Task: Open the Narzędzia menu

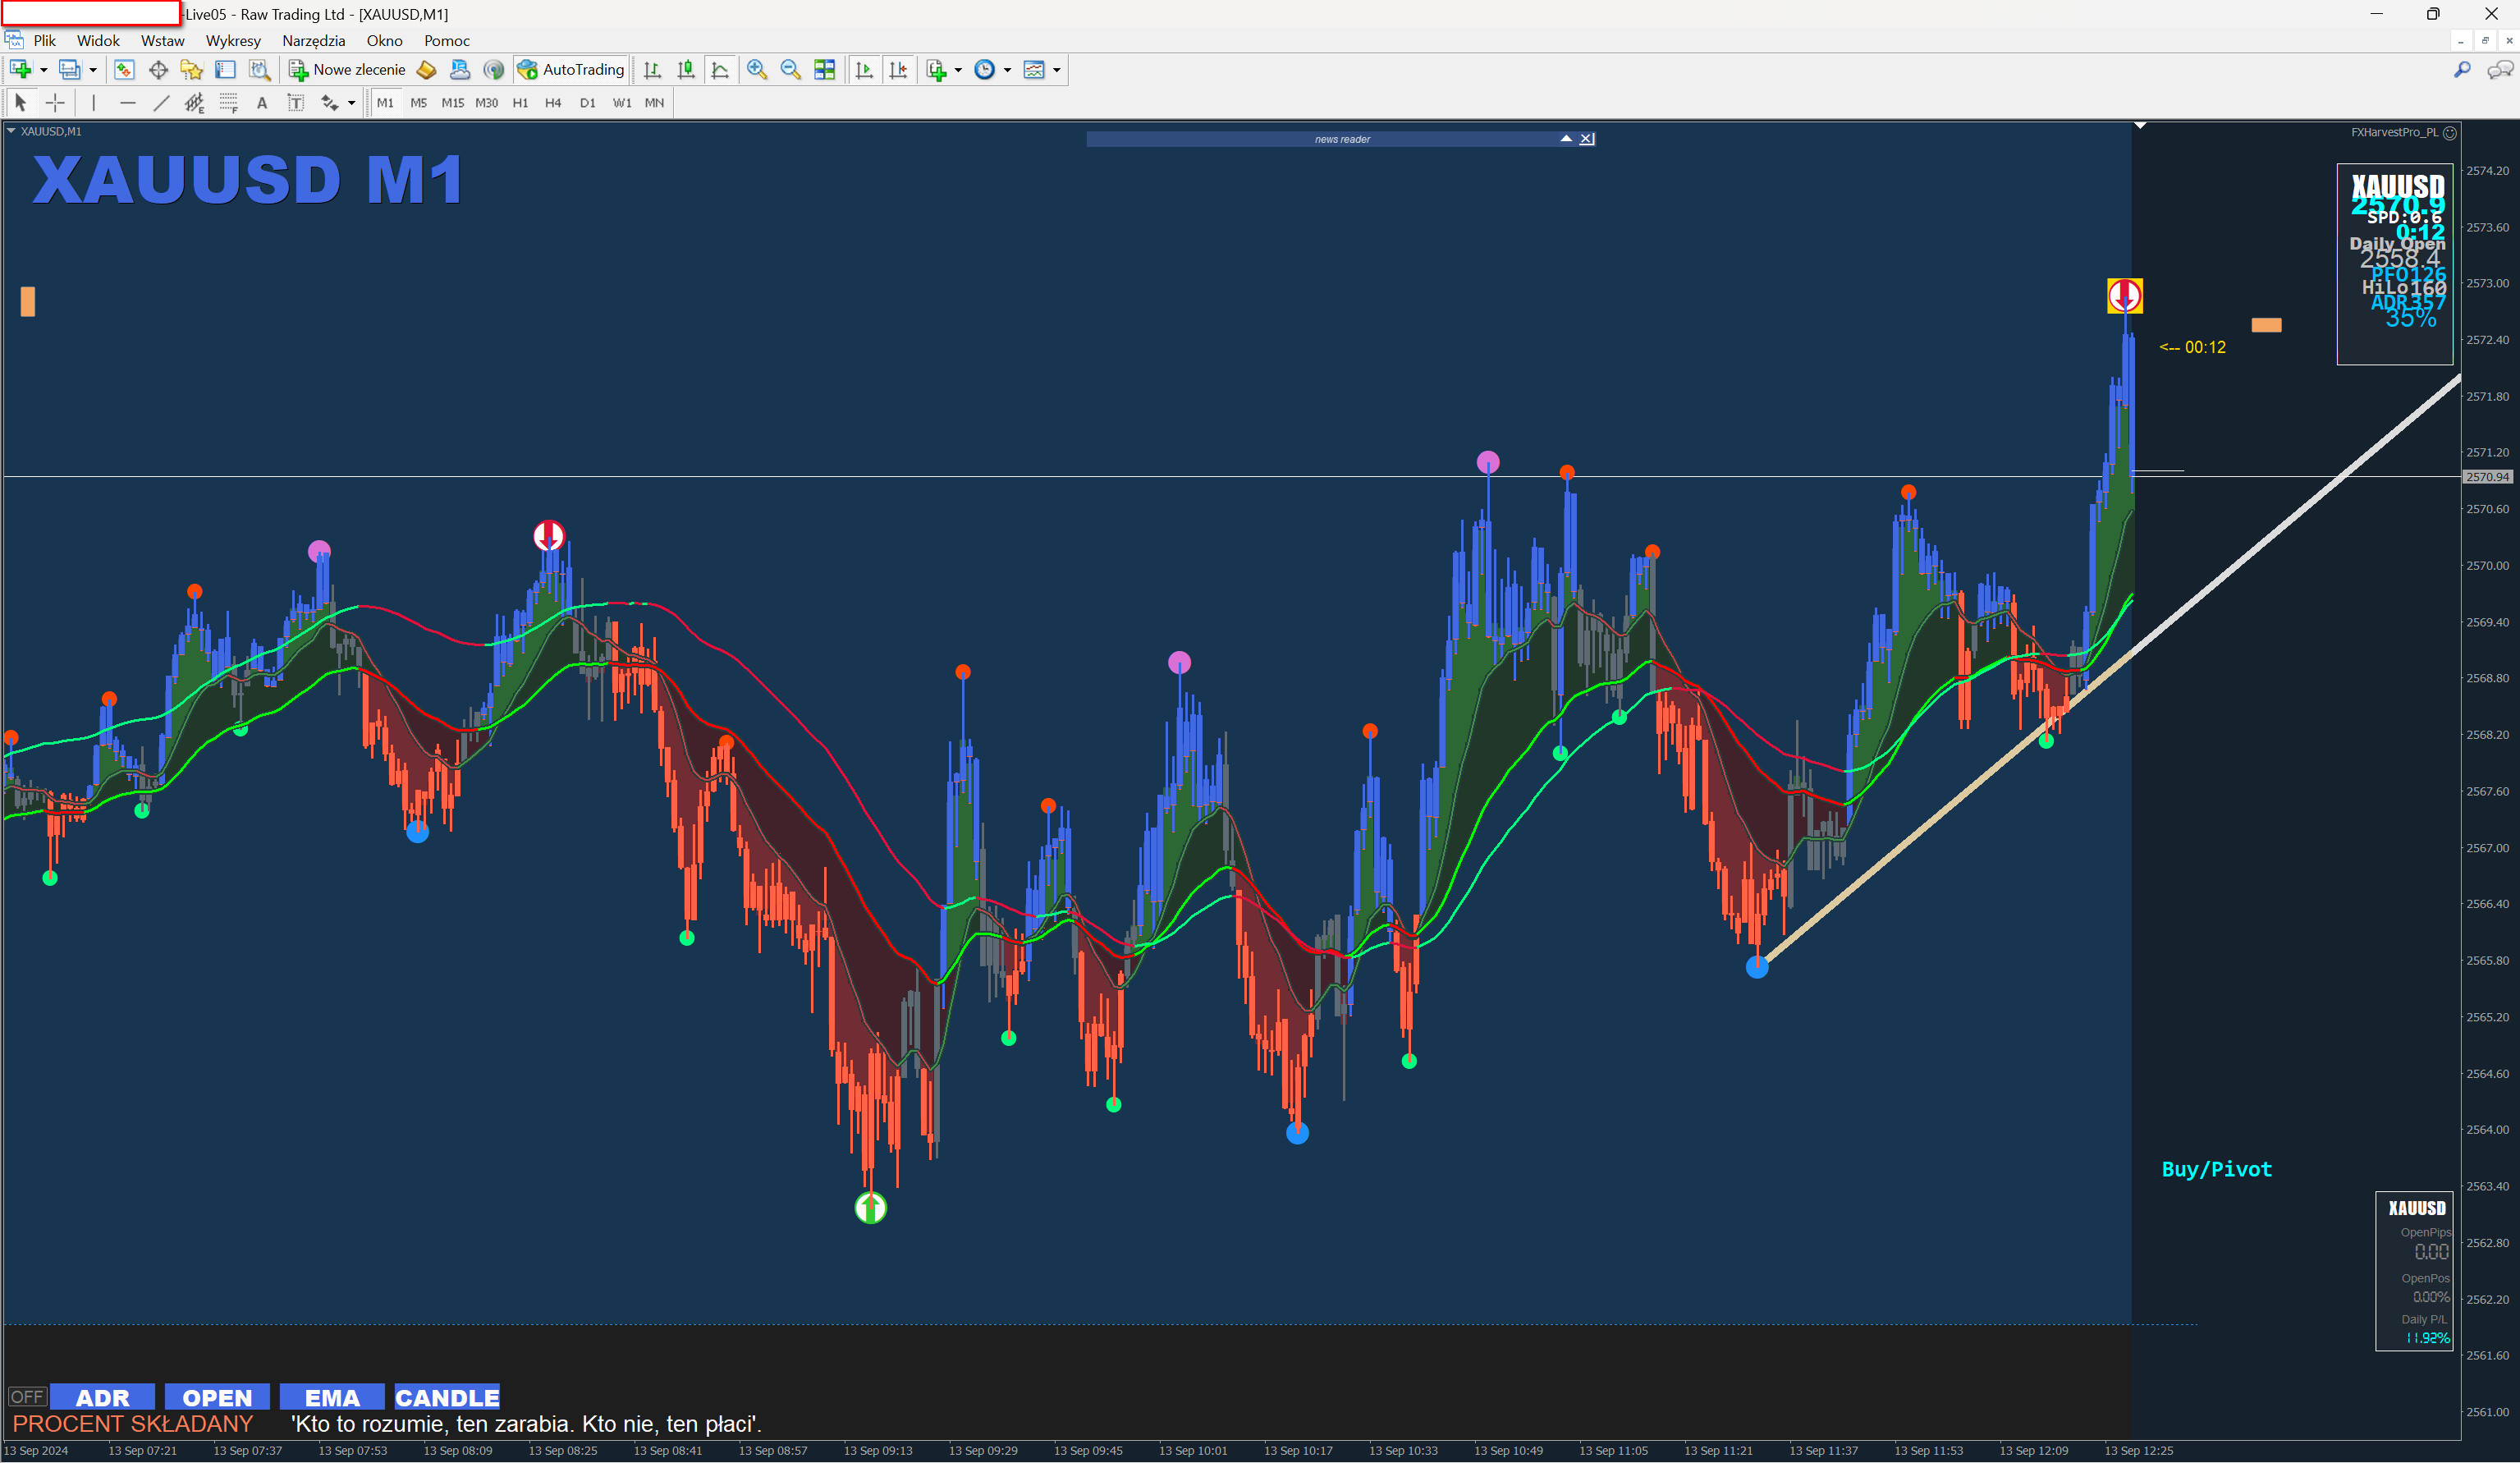Action: coord(313,41)
